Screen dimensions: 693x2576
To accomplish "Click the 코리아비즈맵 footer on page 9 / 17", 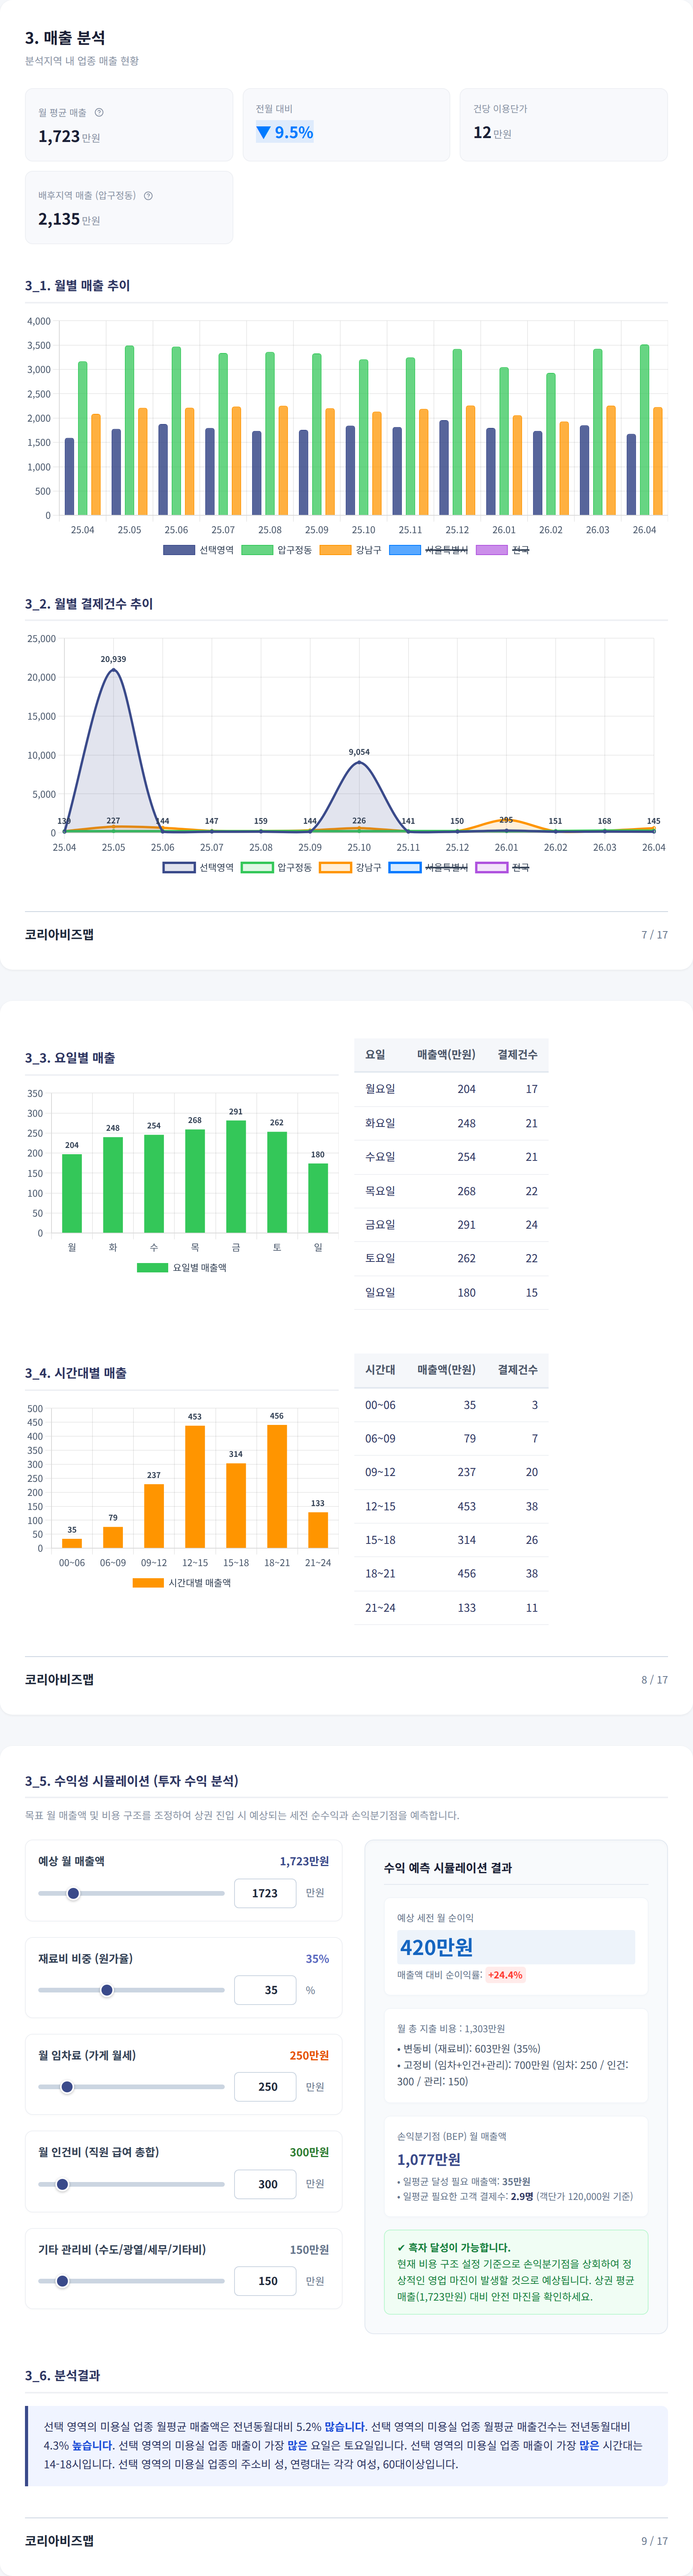I will pyautogui.click(x=59, y=2540).
